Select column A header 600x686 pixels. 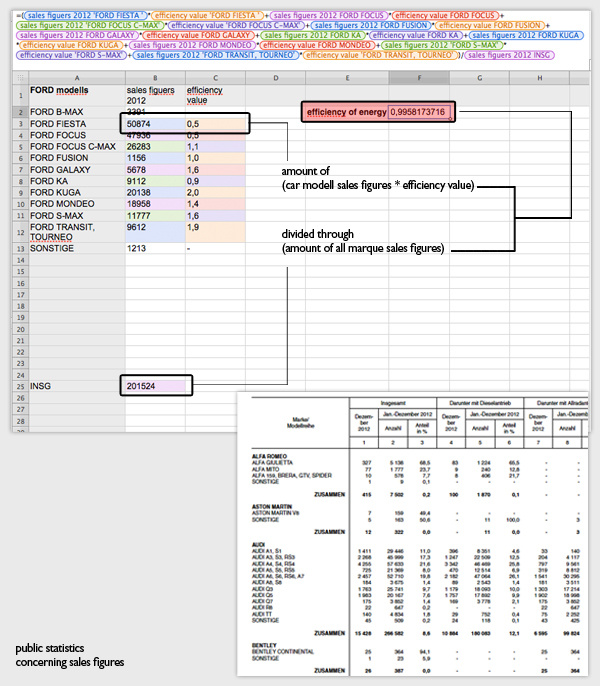(x=77, y=78)
